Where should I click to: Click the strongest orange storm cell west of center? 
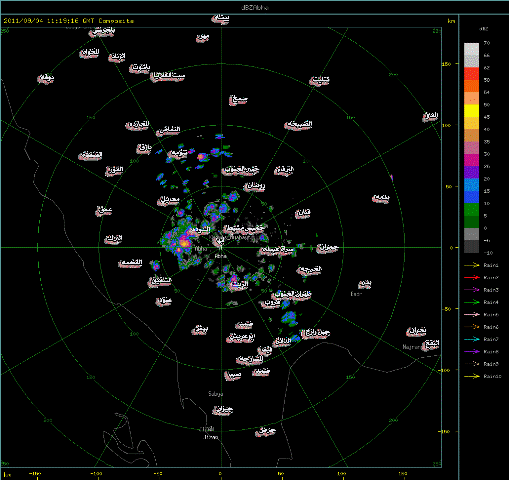[183, 243]
